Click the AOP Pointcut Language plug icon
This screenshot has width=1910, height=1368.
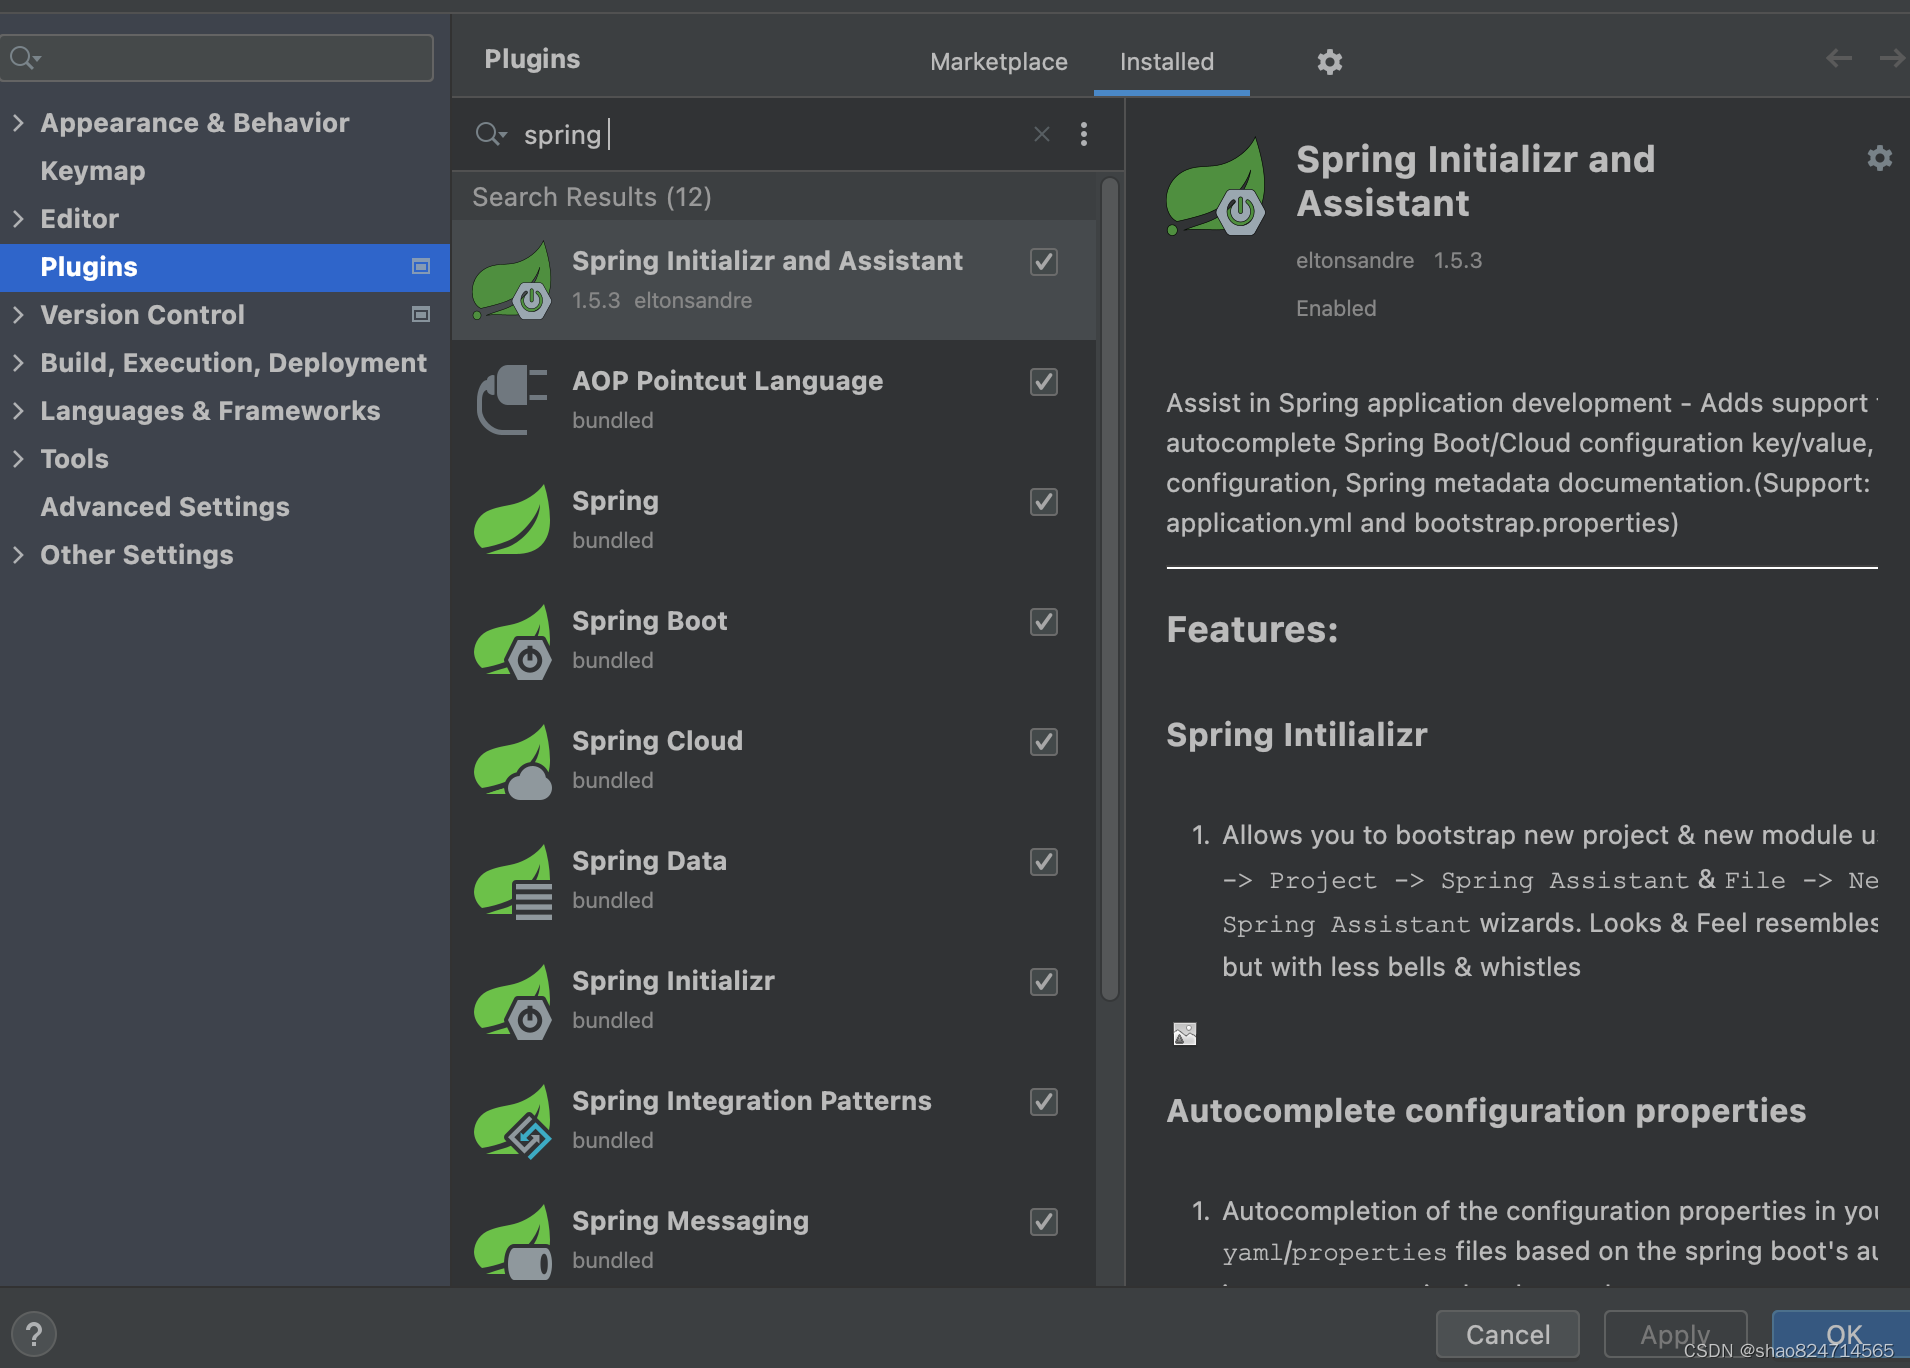pyautogui.click(x=512, y=400)
